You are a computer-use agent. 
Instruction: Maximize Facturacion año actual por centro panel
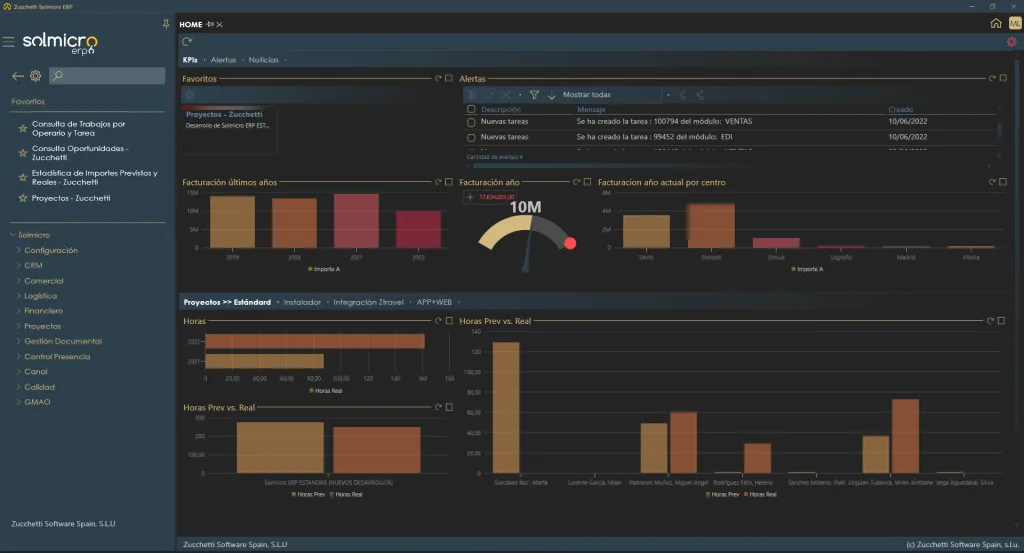point(1003,182)
